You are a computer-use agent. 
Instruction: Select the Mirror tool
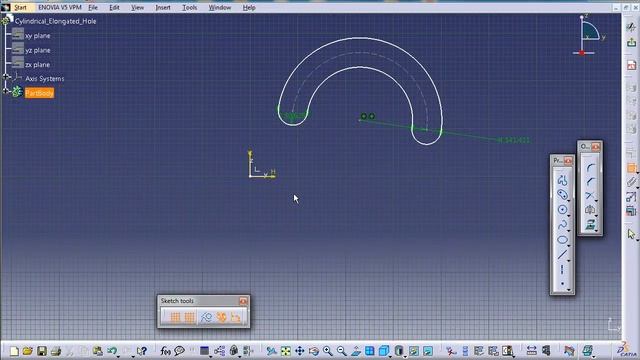point(590,210)
